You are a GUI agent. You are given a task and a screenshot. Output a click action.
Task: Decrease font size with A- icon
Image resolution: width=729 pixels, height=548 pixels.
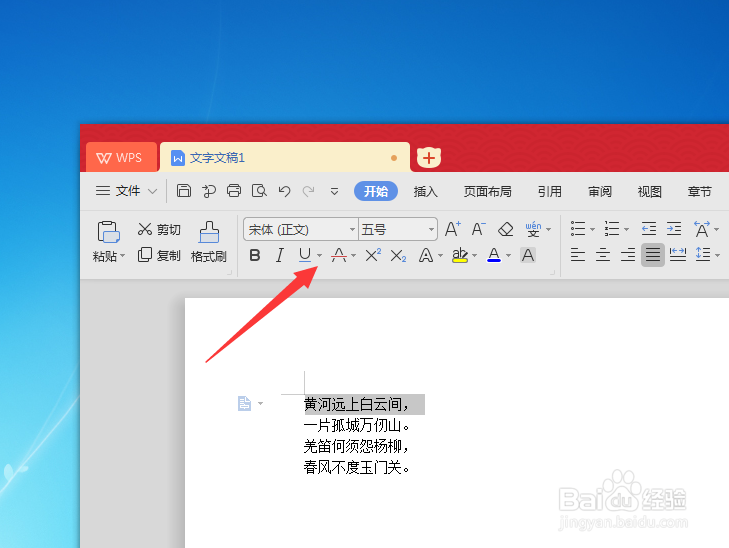(x=478, y=229)
